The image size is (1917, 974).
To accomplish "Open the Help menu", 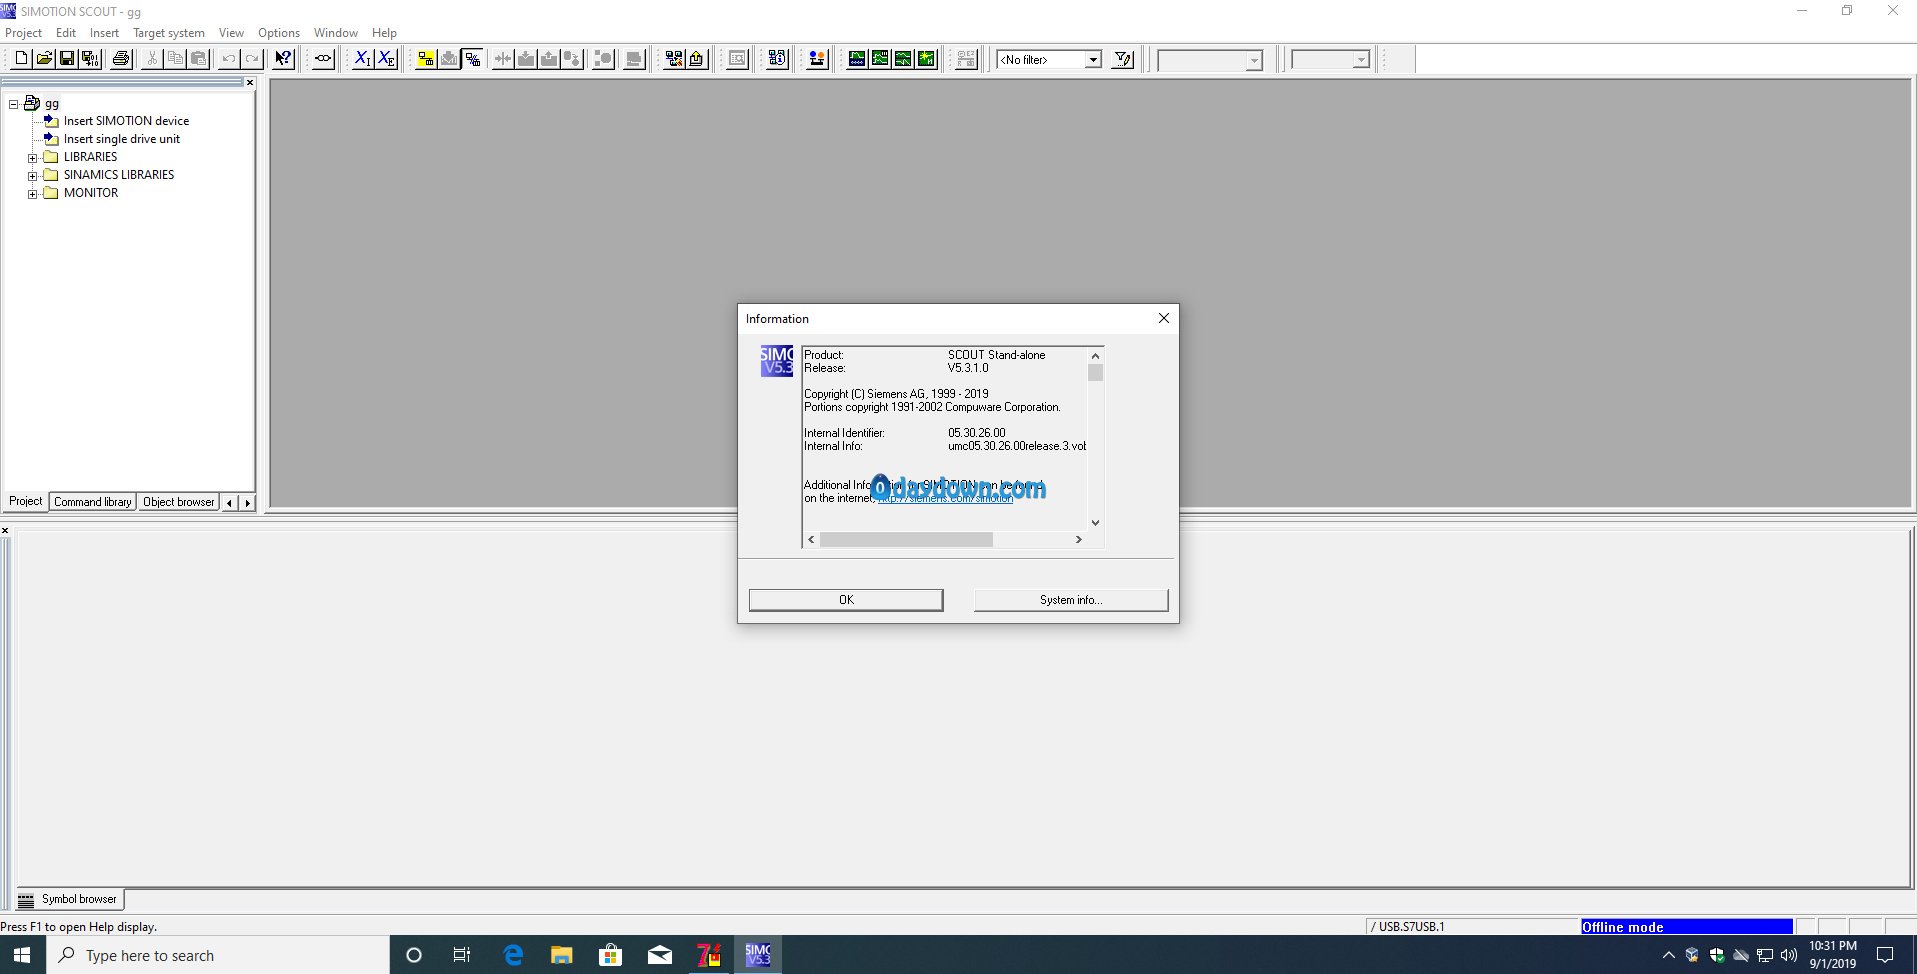I will click(x=384, y=33).
